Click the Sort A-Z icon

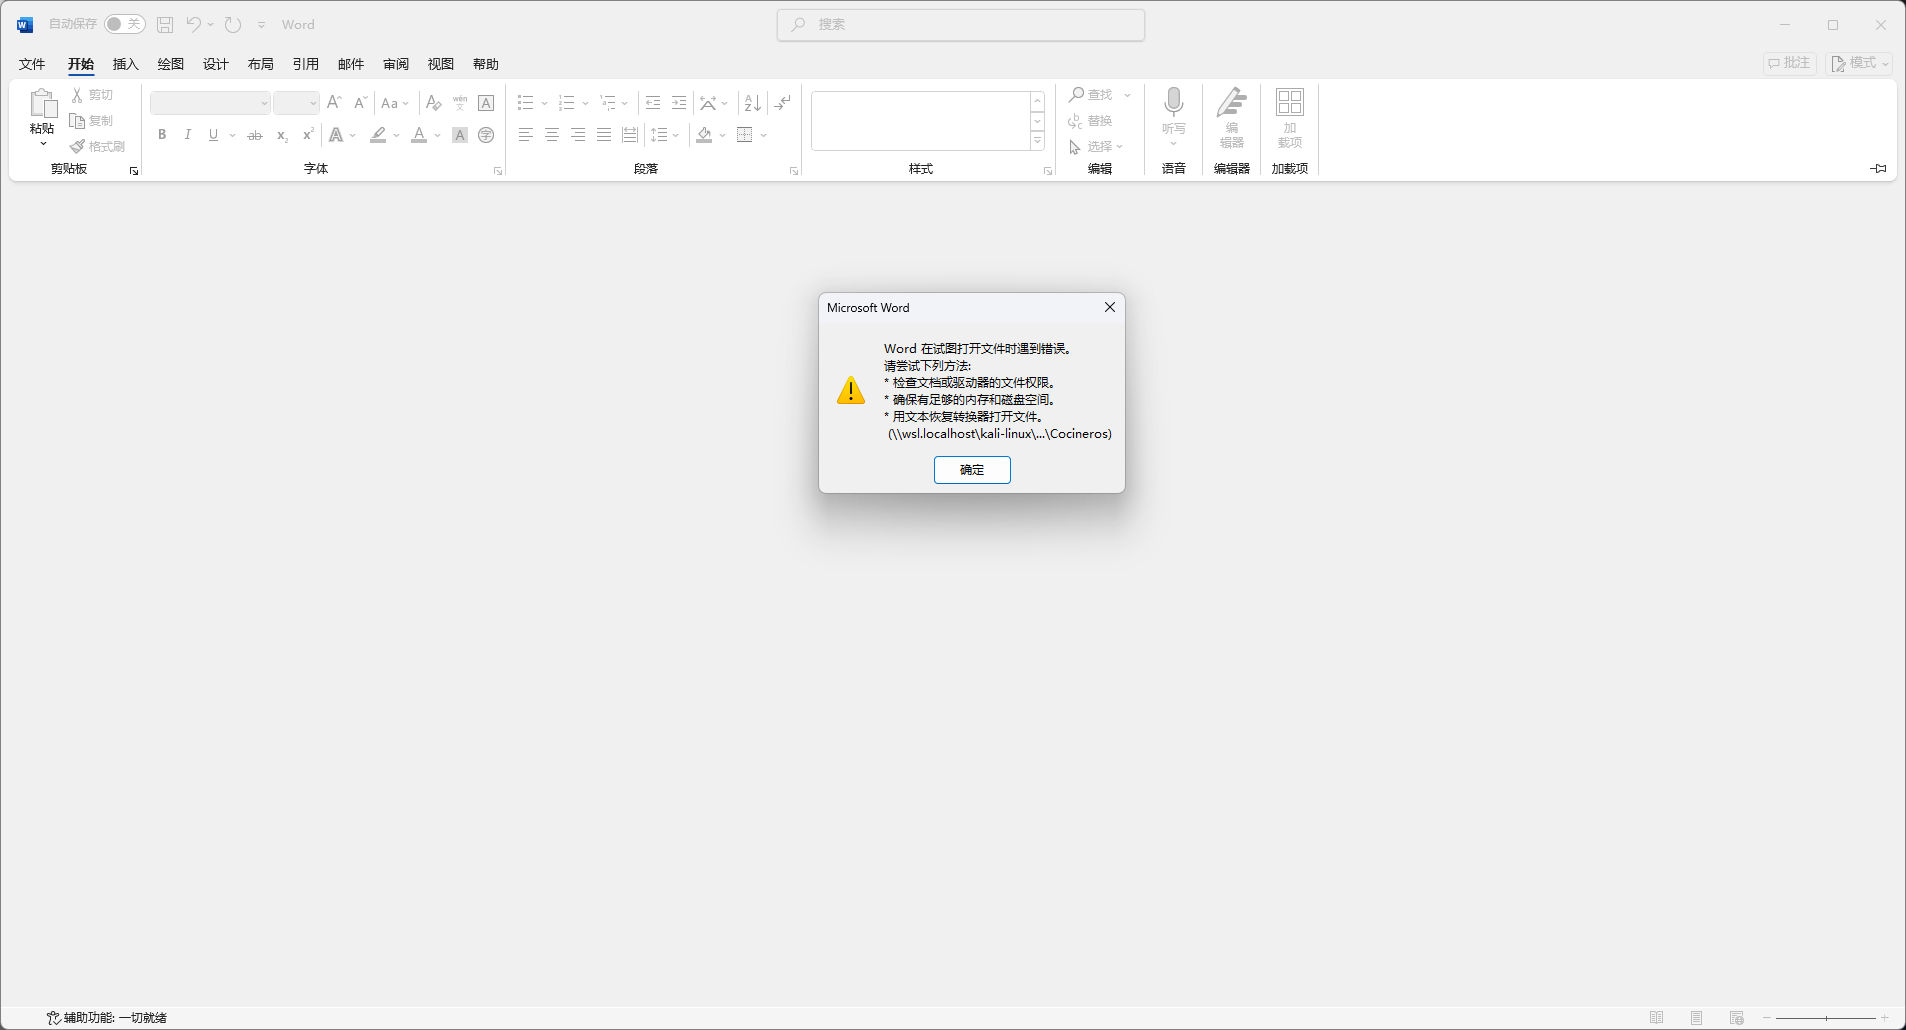click(x=753, y=103)
